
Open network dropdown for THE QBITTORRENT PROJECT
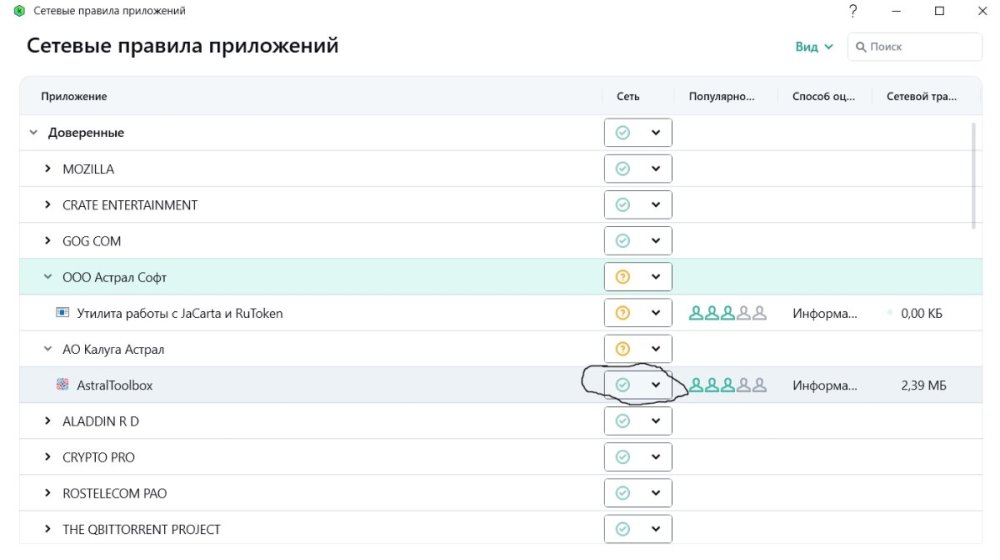point(638,529)
